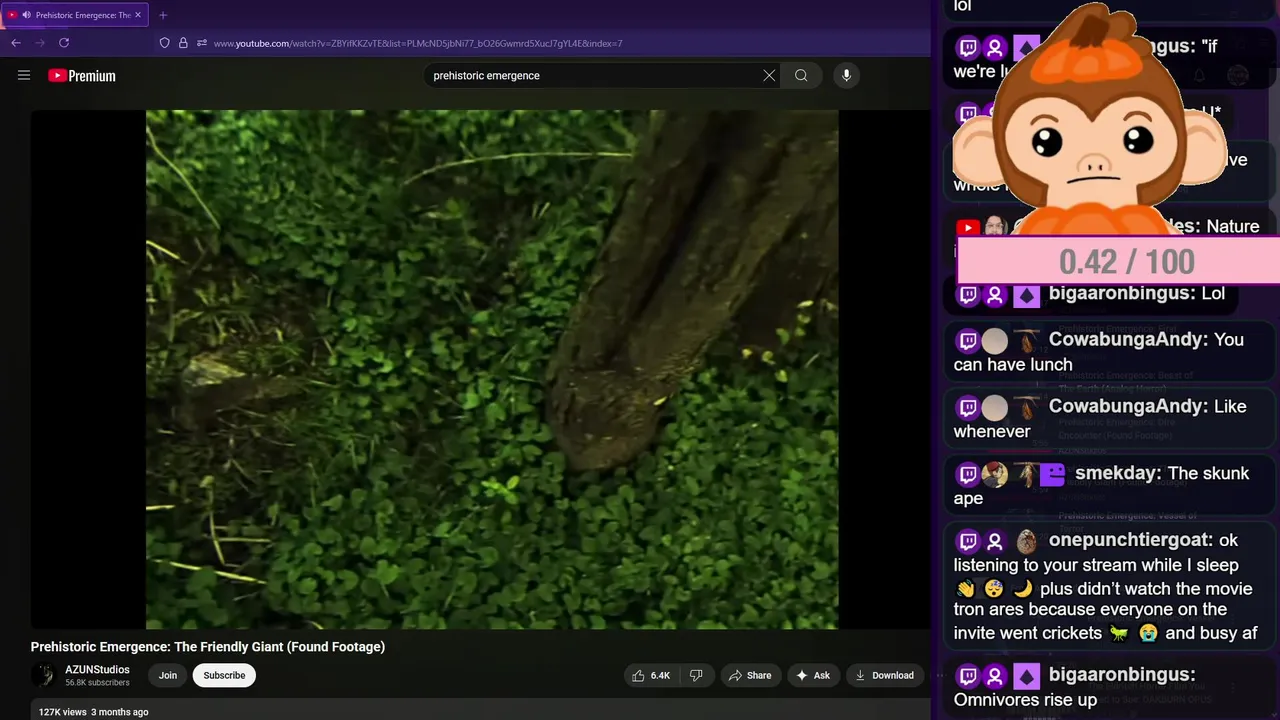The width and height of the screenshot is (1280, 720).
Task: Open the shield tracking protection icon
Action: click(165, 43)
